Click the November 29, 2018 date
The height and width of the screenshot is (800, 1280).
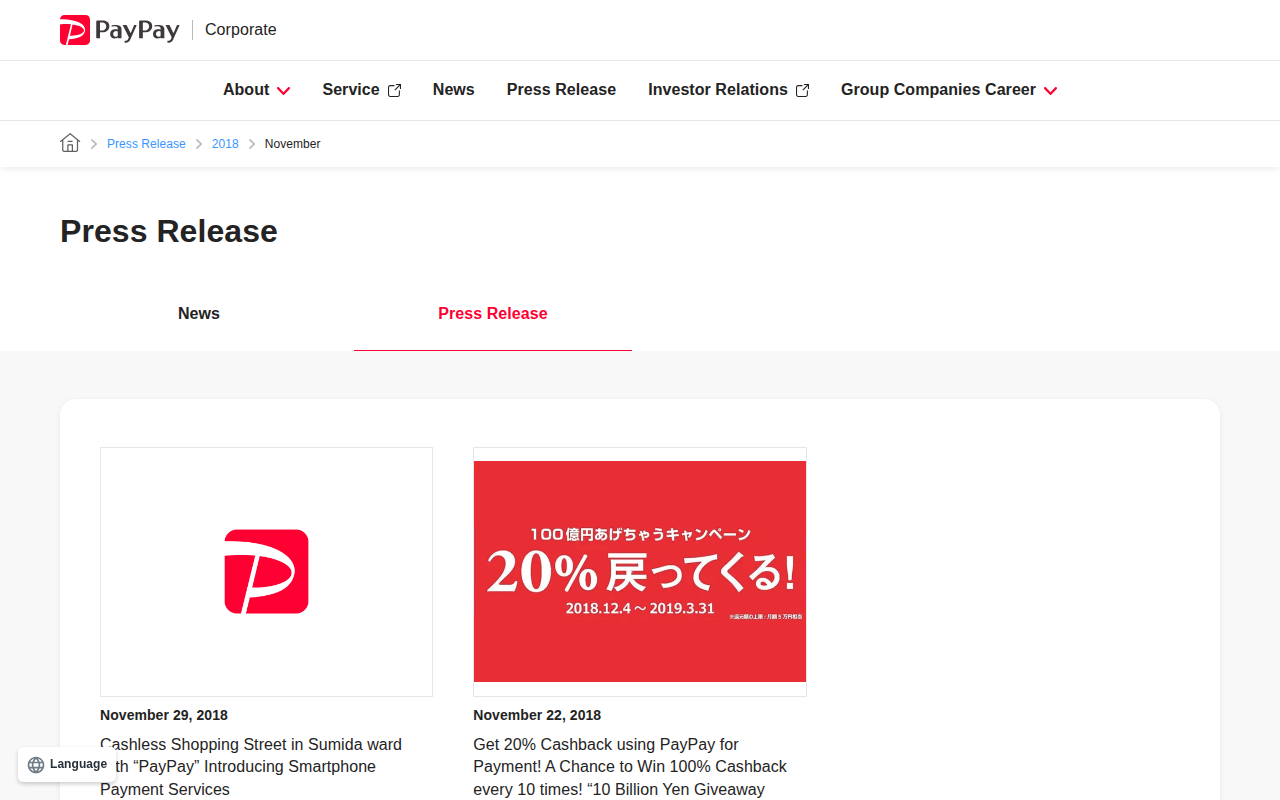tap(164, 715)
